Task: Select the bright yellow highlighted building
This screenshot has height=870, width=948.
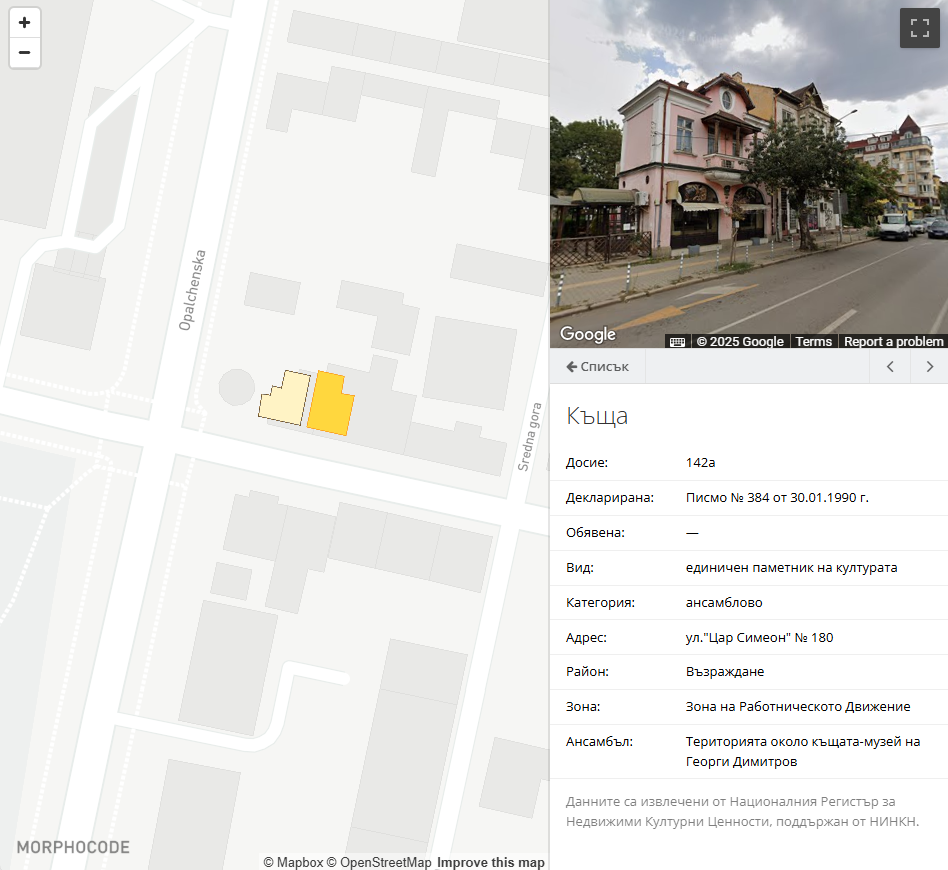Action: (x=329, y=405)
